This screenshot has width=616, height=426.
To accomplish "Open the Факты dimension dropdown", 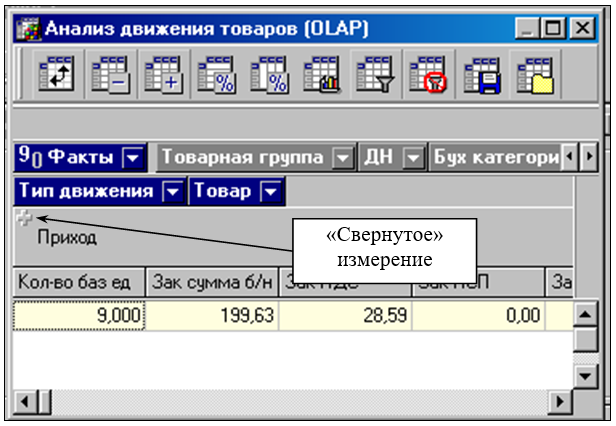I will (x=132, y=157).
